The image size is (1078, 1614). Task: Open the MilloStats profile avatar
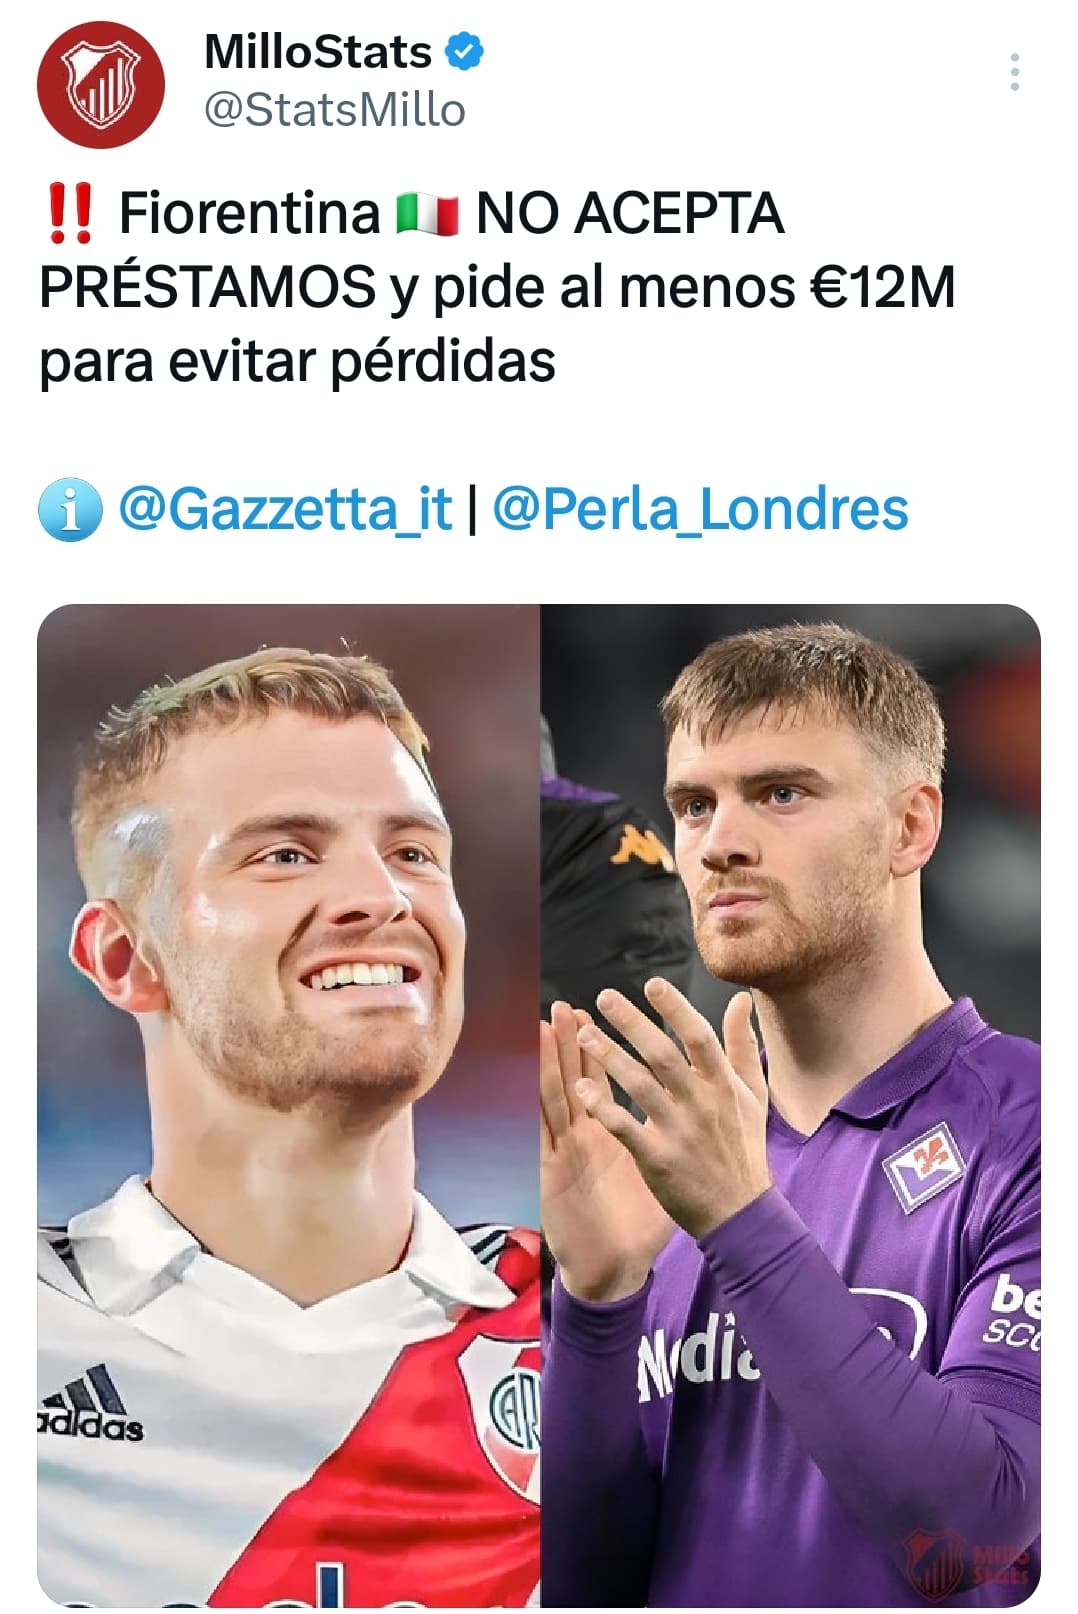(101, 84)
